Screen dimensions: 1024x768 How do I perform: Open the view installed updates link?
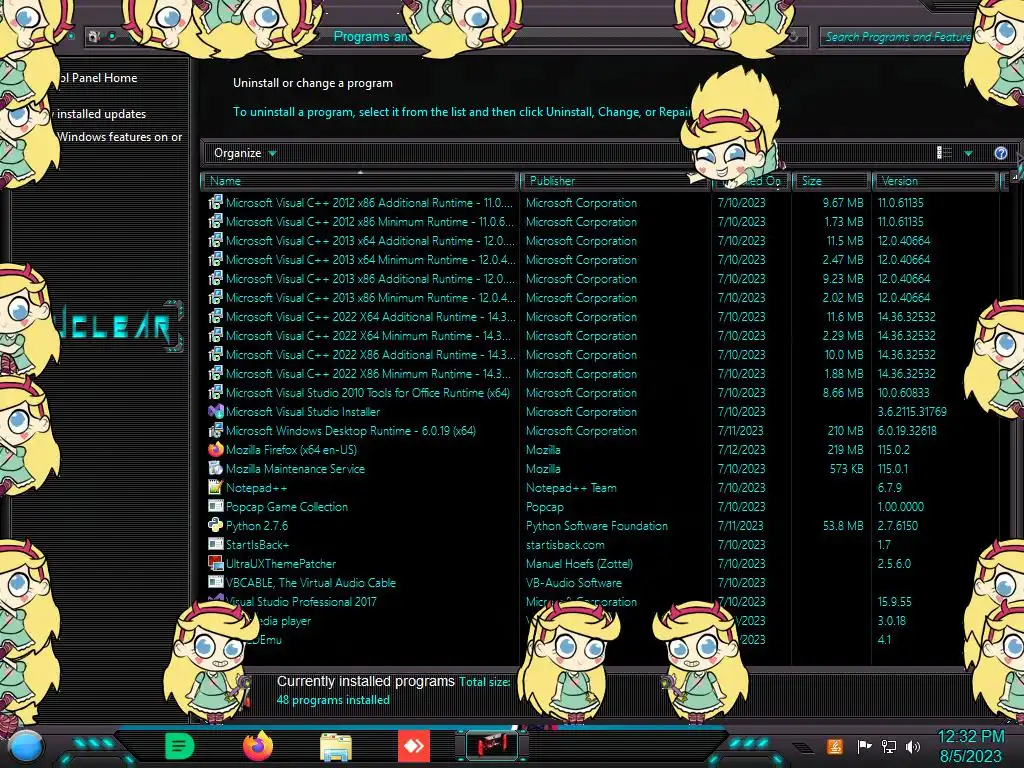tap(100, 114)
